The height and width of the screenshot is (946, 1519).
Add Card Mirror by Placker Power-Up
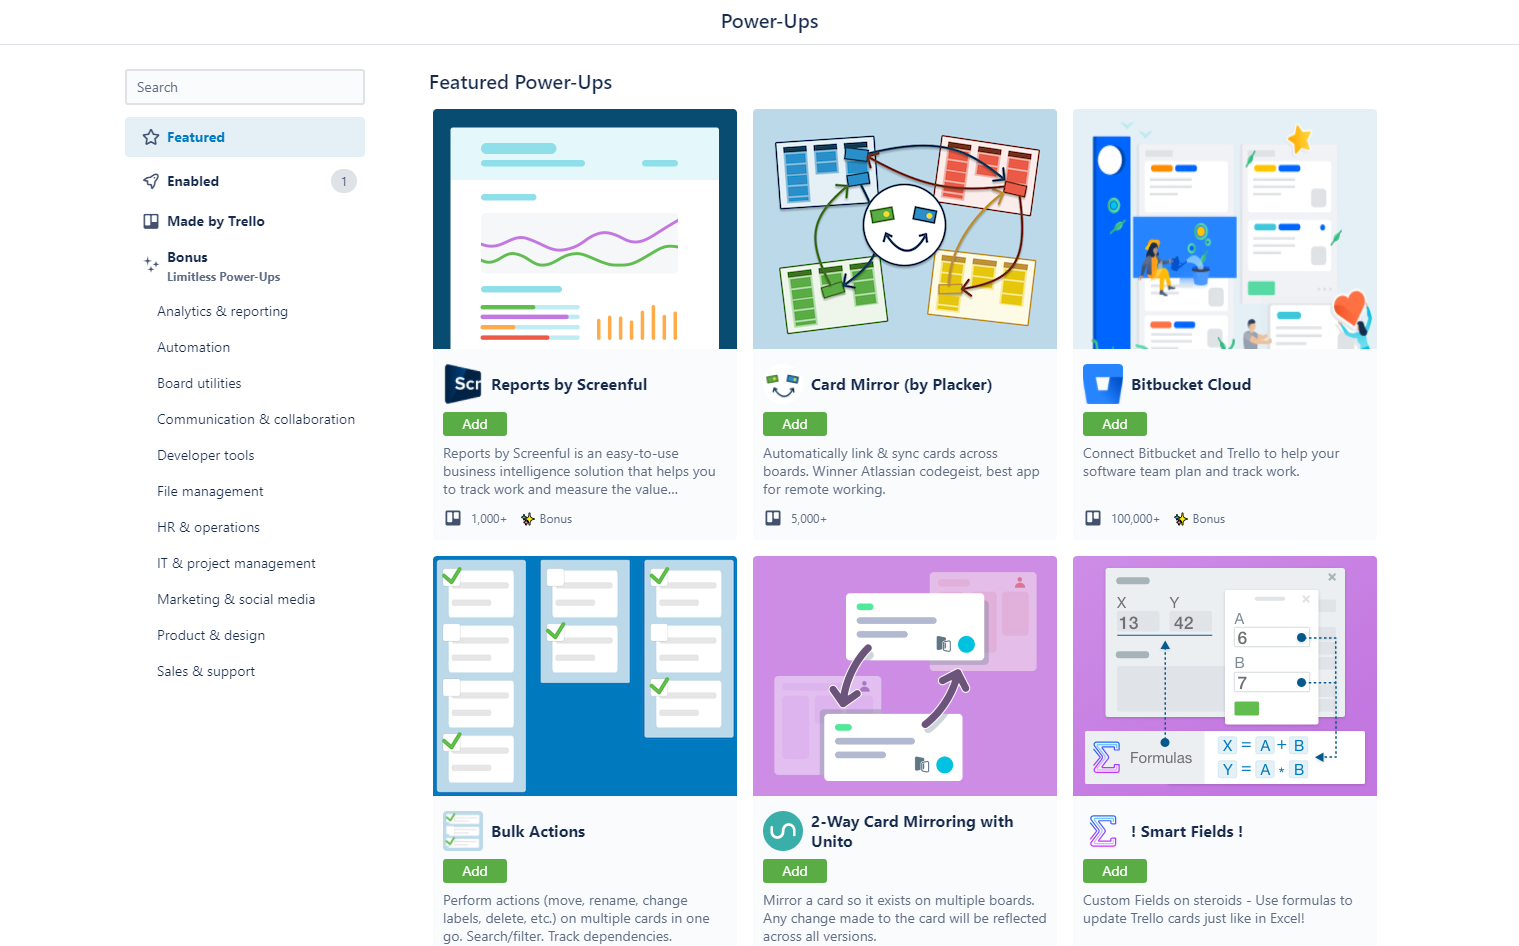click(795, 424)
